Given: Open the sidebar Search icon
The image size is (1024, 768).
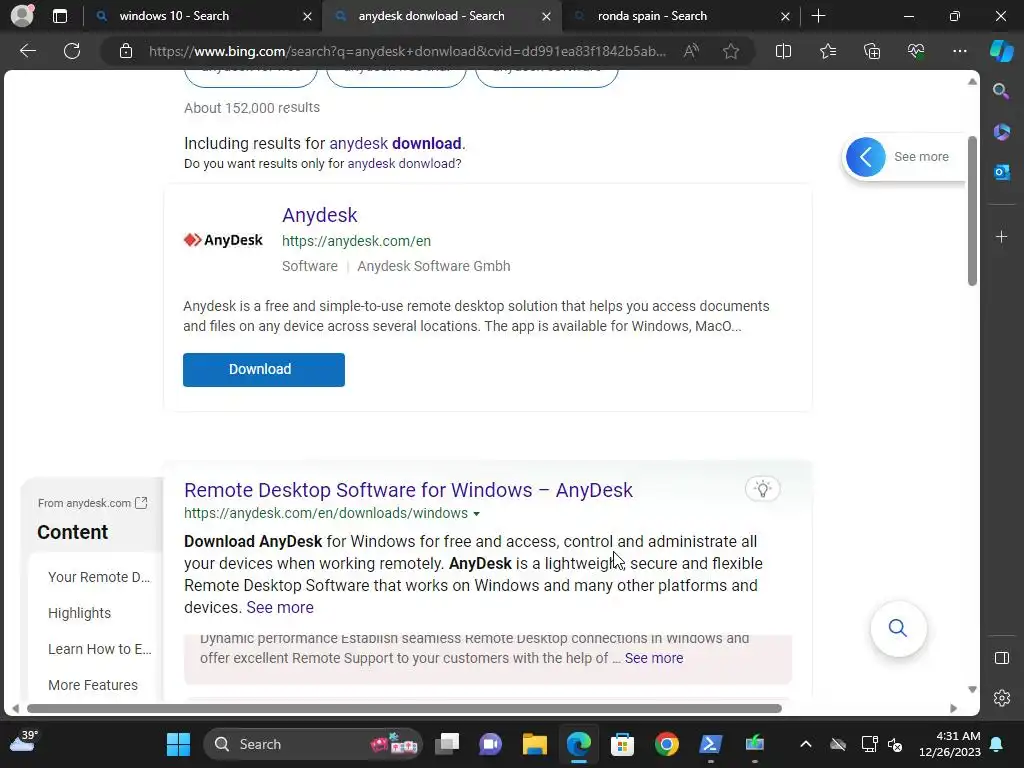Looking at the screenshot, I should click(1001, 91).
